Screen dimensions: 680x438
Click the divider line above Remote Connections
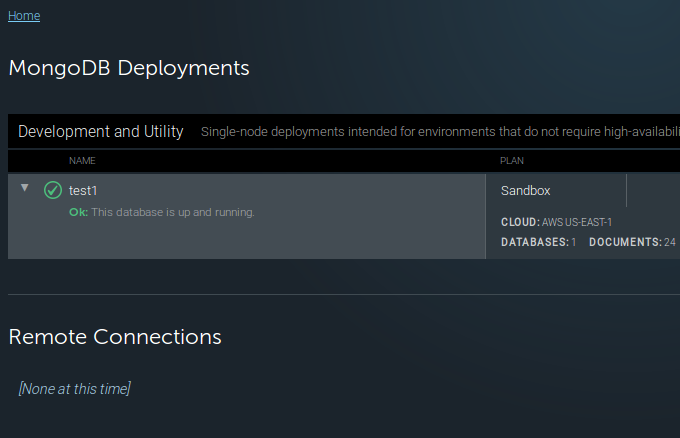click(340, 295)
